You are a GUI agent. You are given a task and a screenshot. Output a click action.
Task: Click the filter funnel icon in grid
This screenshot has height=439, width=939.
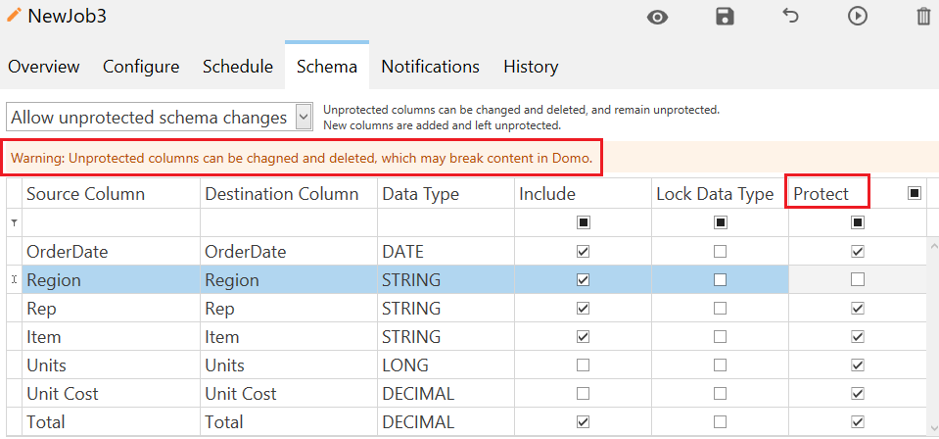click(13, 223)
